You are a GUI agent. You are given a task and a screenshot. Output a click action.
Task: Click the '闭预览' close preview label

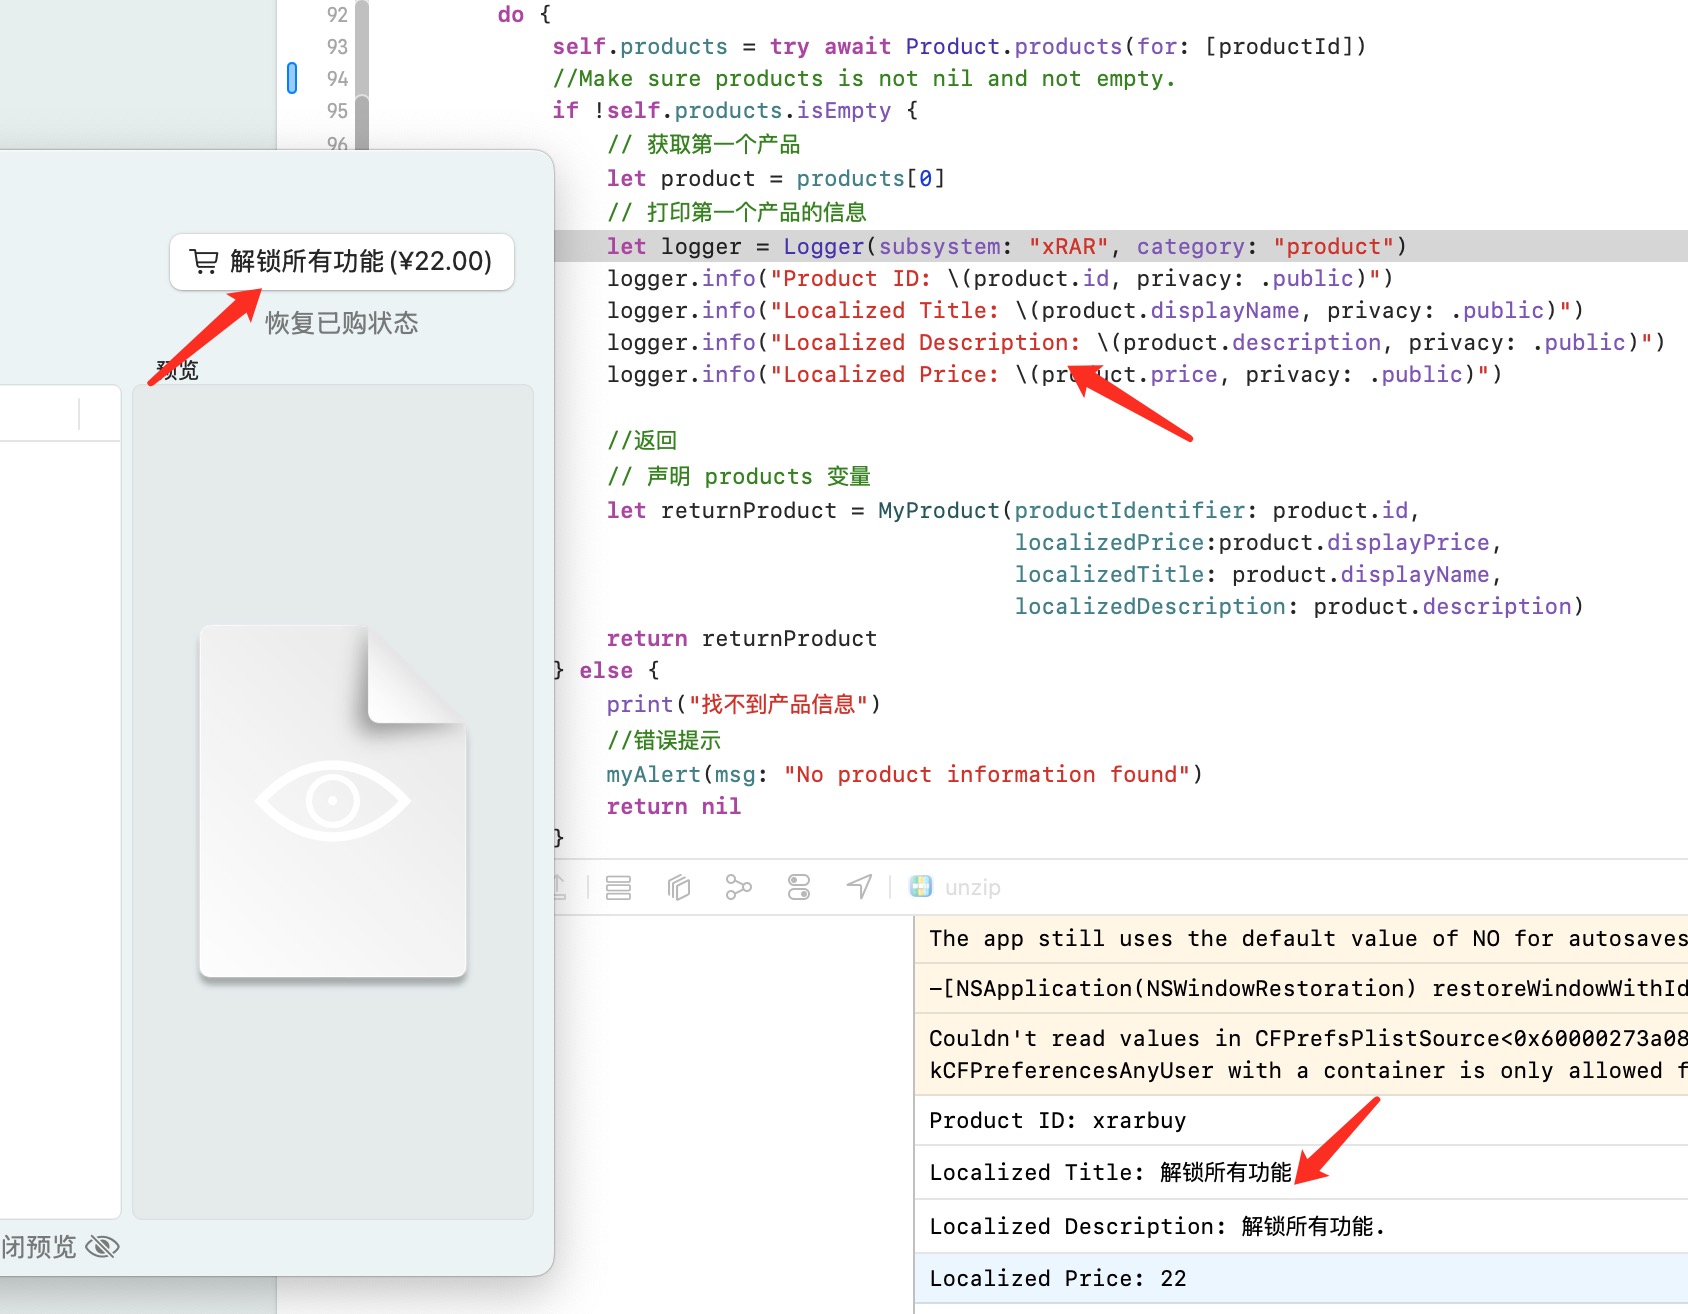tap(38, 1247)
